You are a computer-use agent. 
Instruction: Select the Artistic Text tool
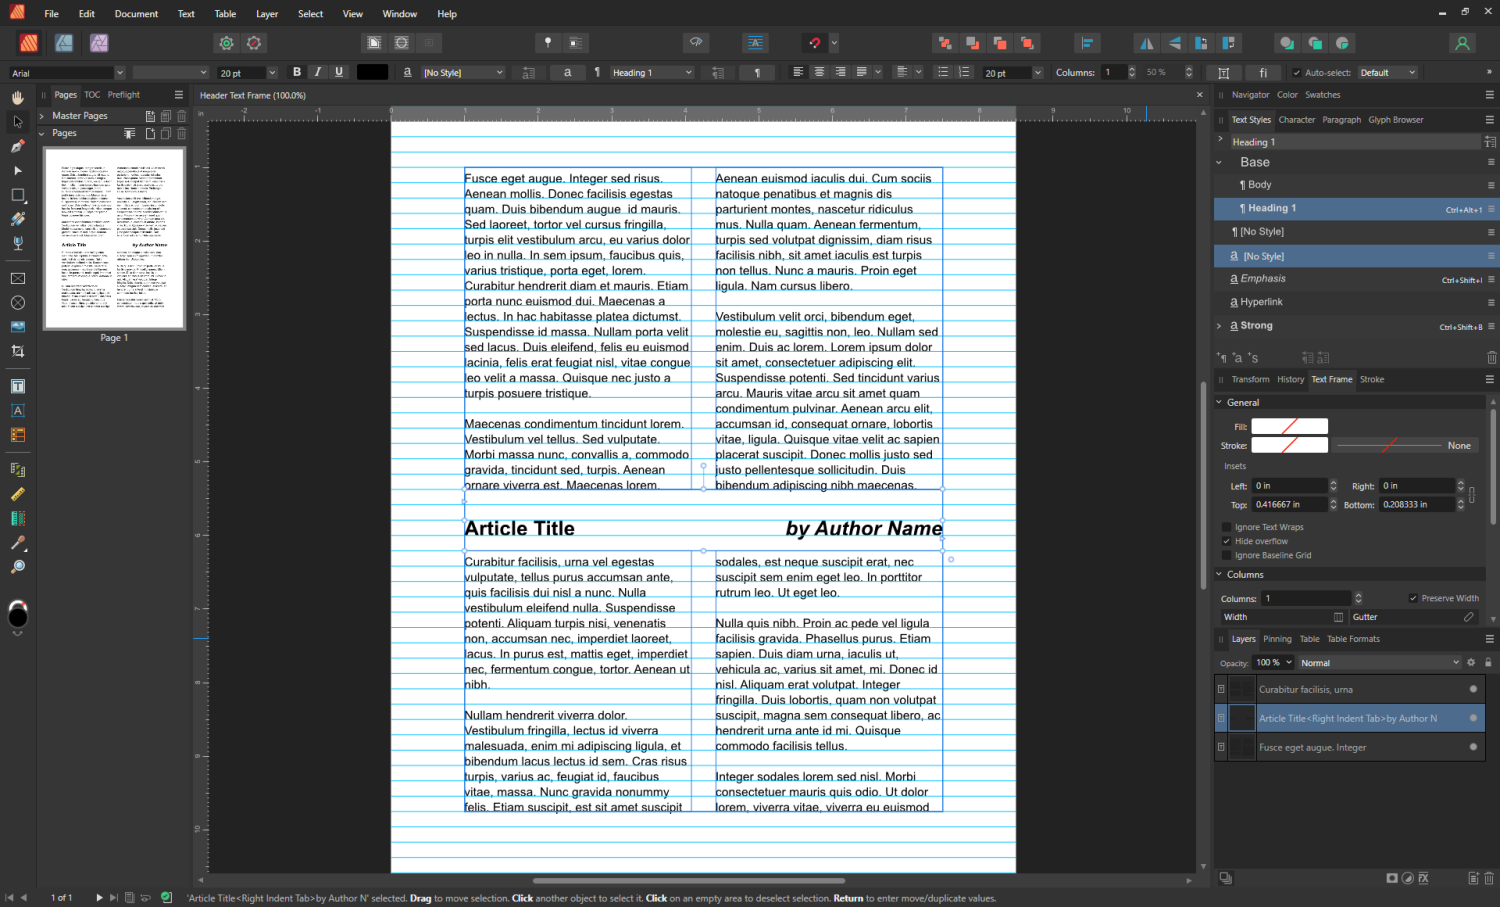coord(17,410)
